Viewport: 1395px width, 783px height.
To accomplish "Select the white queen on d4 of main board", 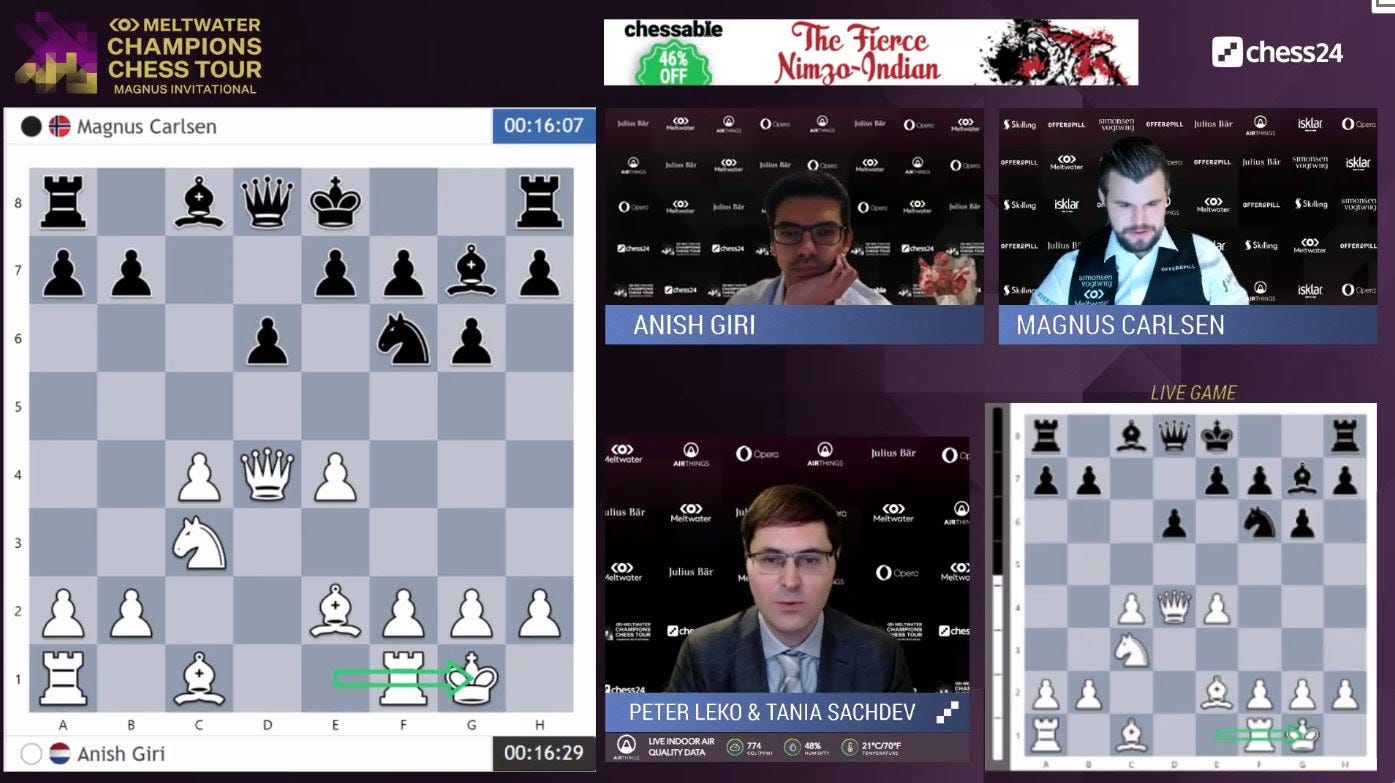I will click(x=267, y=474).
